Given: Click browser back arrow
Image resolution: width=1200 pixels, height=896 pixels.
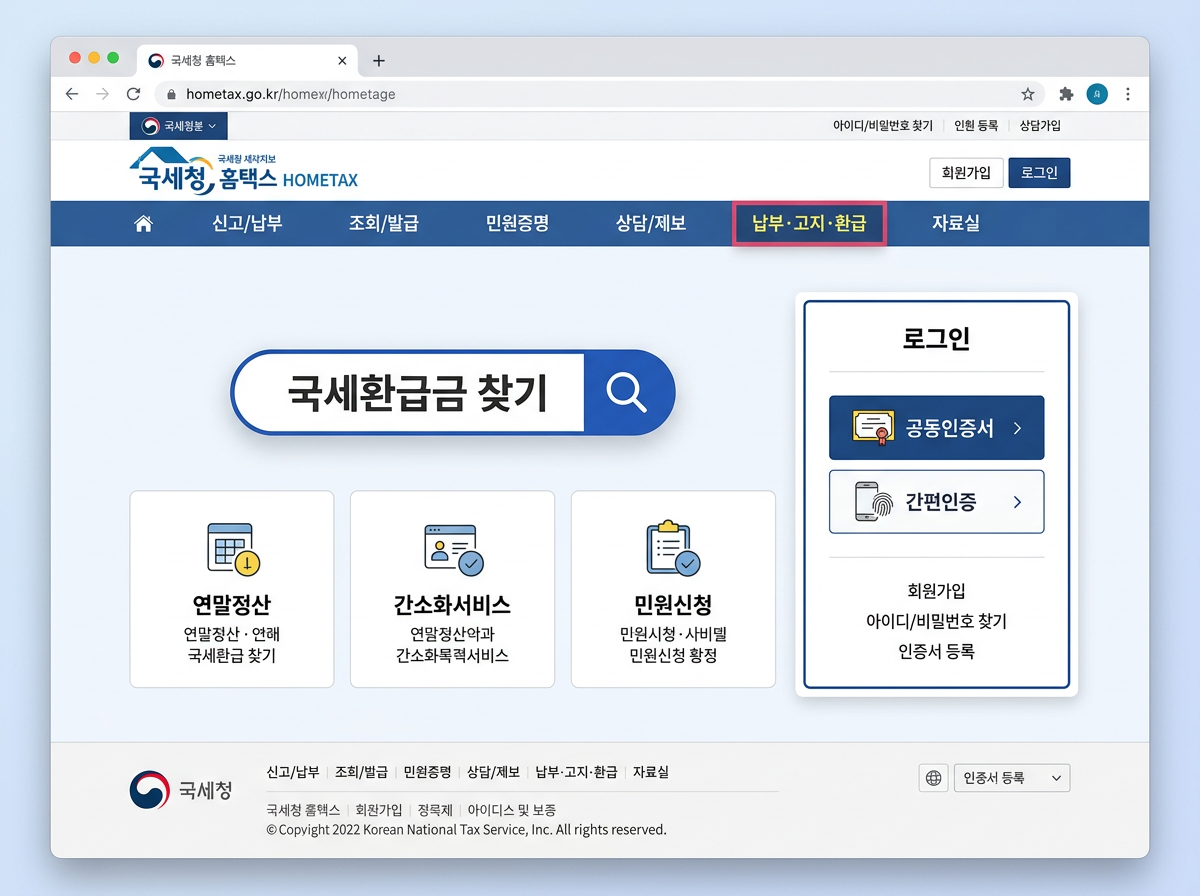Looking at the screenshot, I should 72,94.
